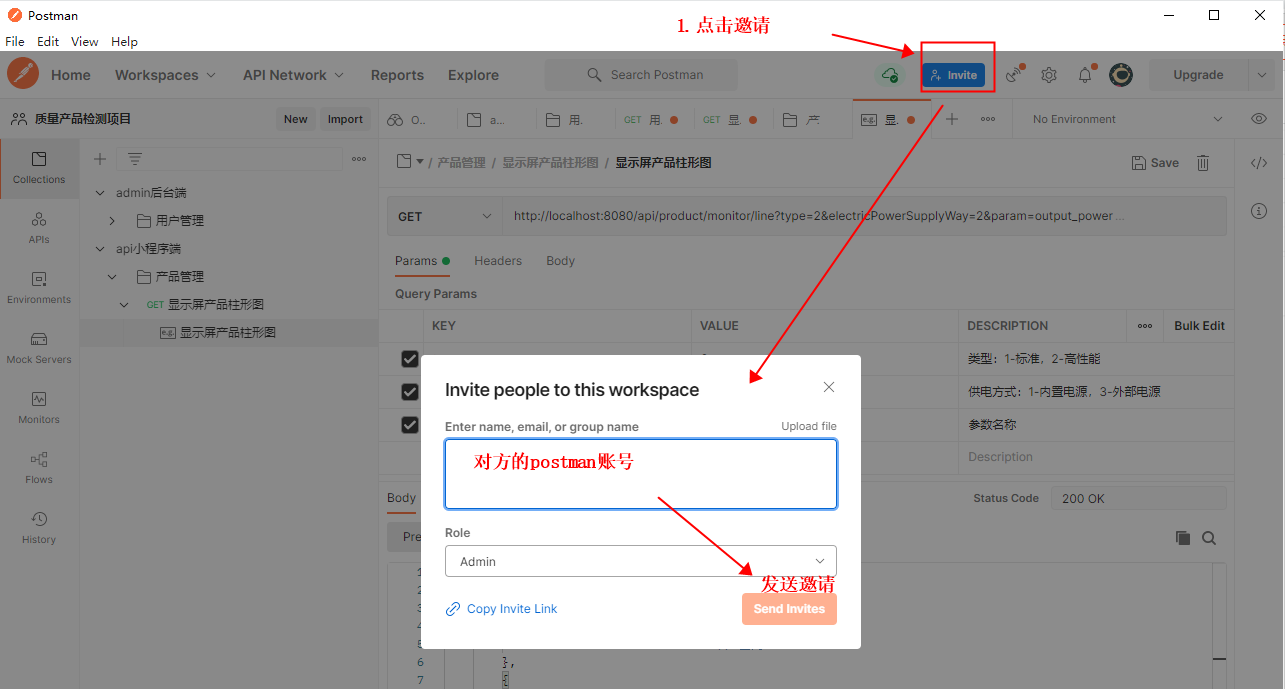Click the Save button
The width and height of the screenshot is (1285, 689).
pyautogui.click(x=1155, y=163)
